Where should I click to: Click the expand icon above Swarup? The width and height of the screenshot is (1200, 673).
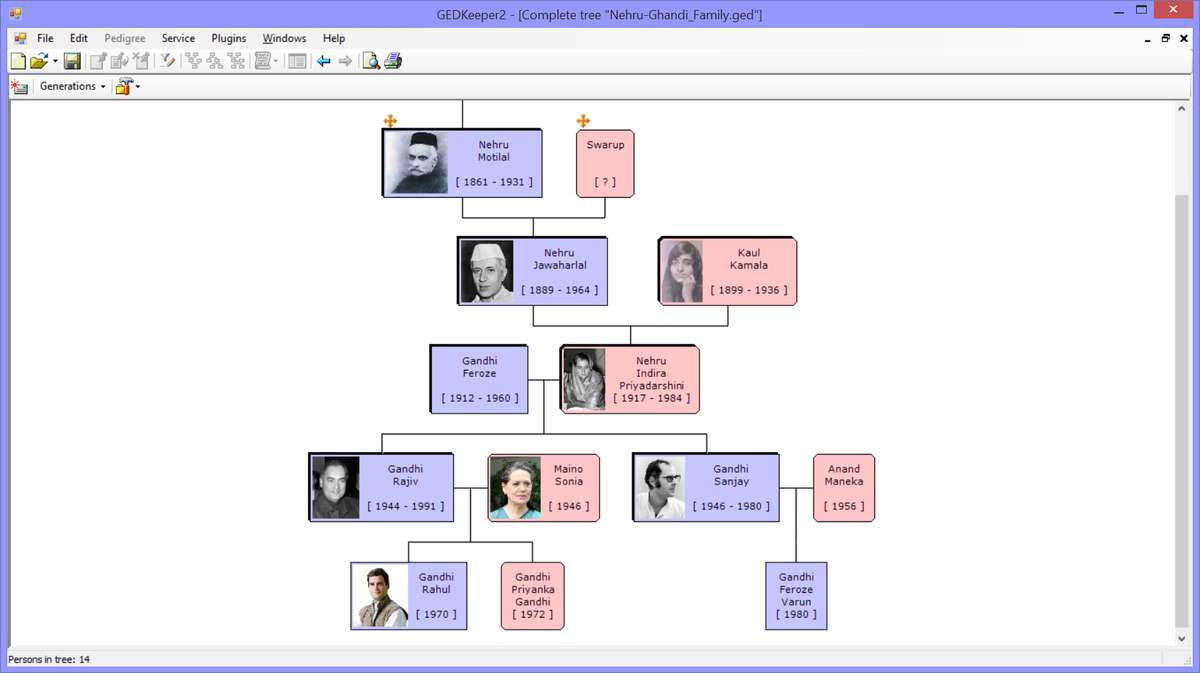583,121
